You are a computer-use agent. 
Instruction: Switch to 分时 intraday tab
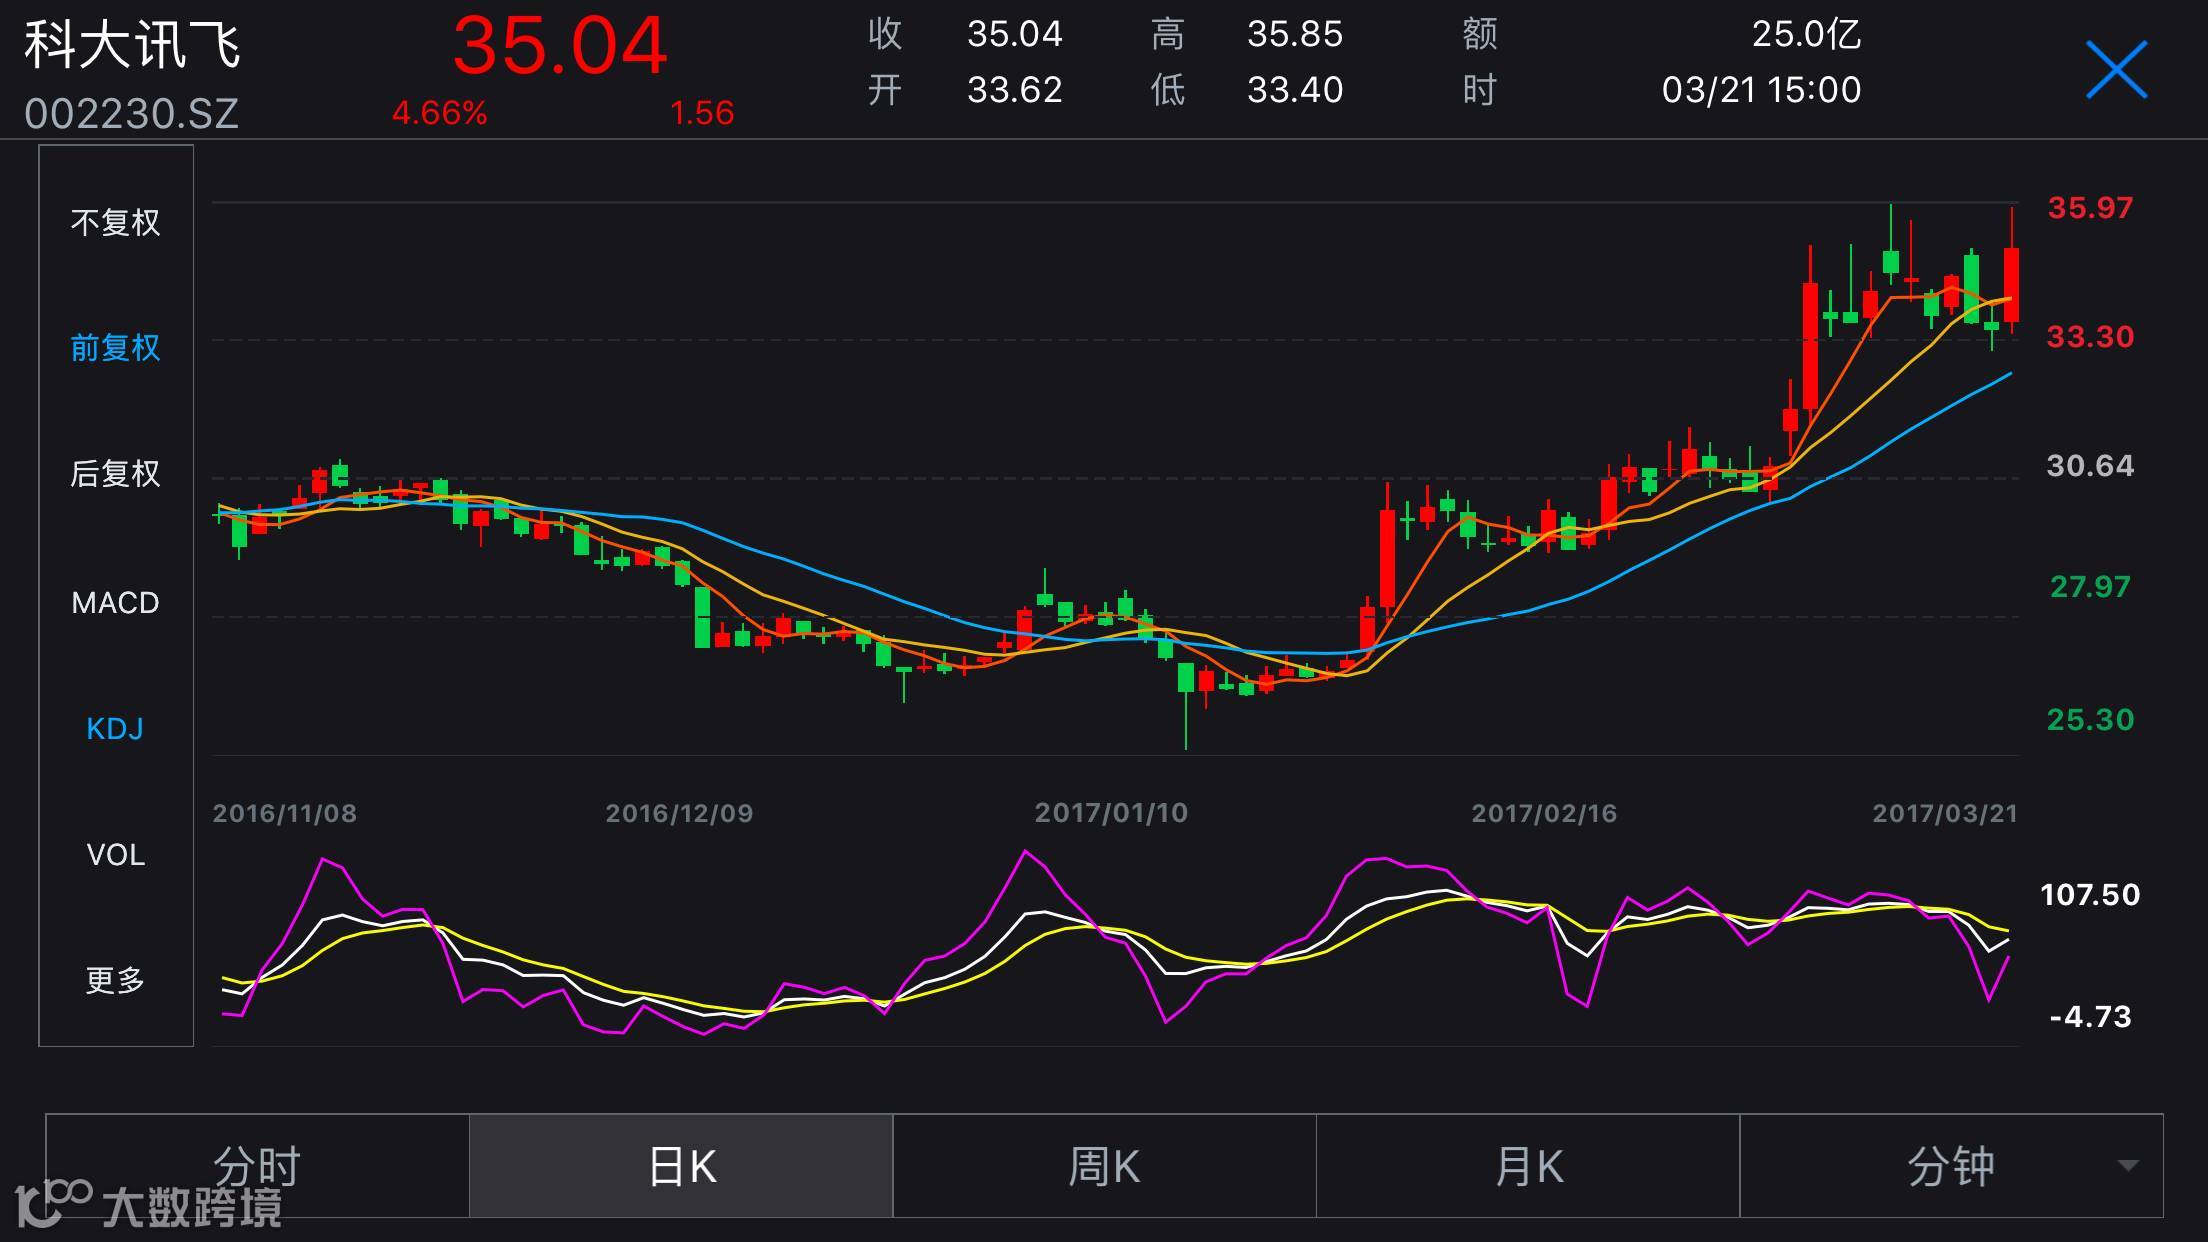(257, 1166)
